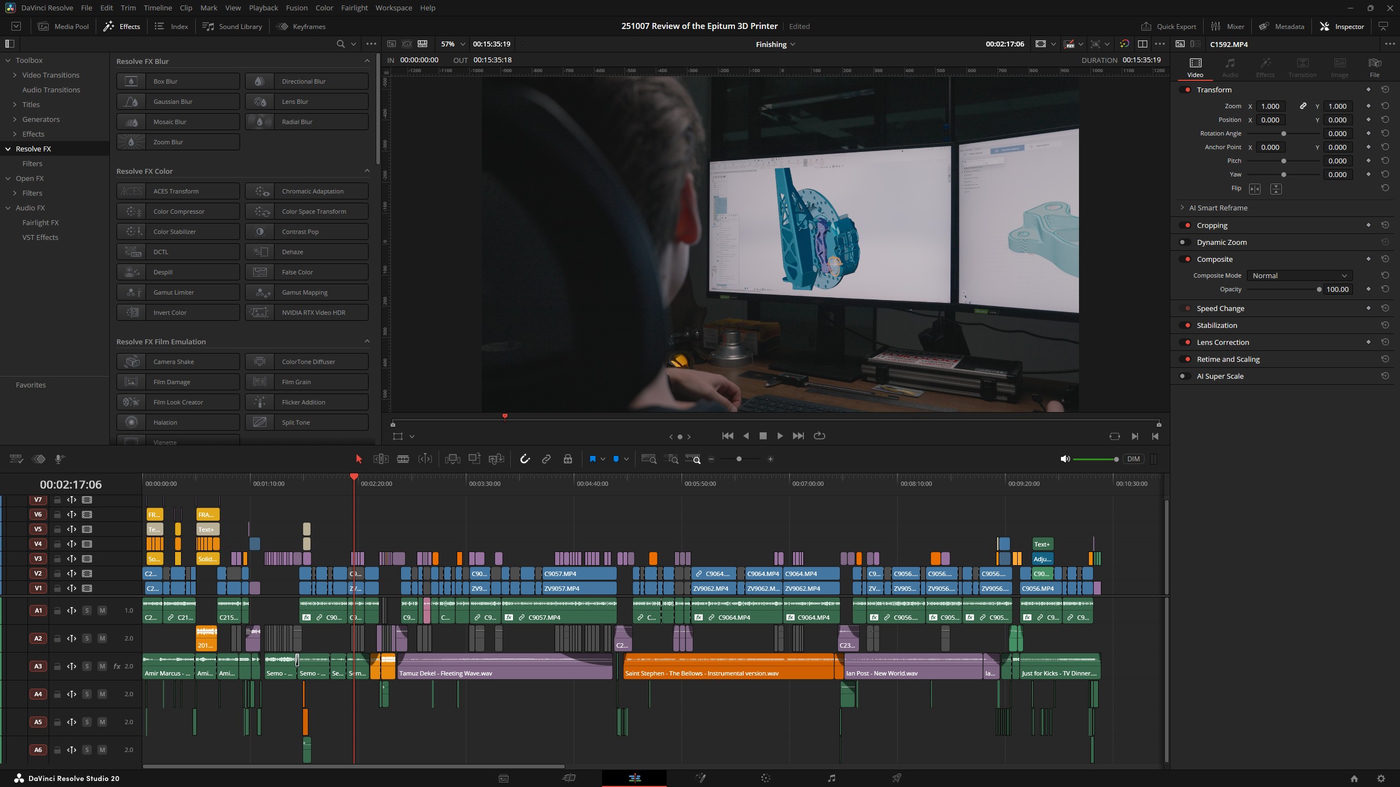
Task: Collapse the Resolve FX Color section
Action: coord(367,170)
